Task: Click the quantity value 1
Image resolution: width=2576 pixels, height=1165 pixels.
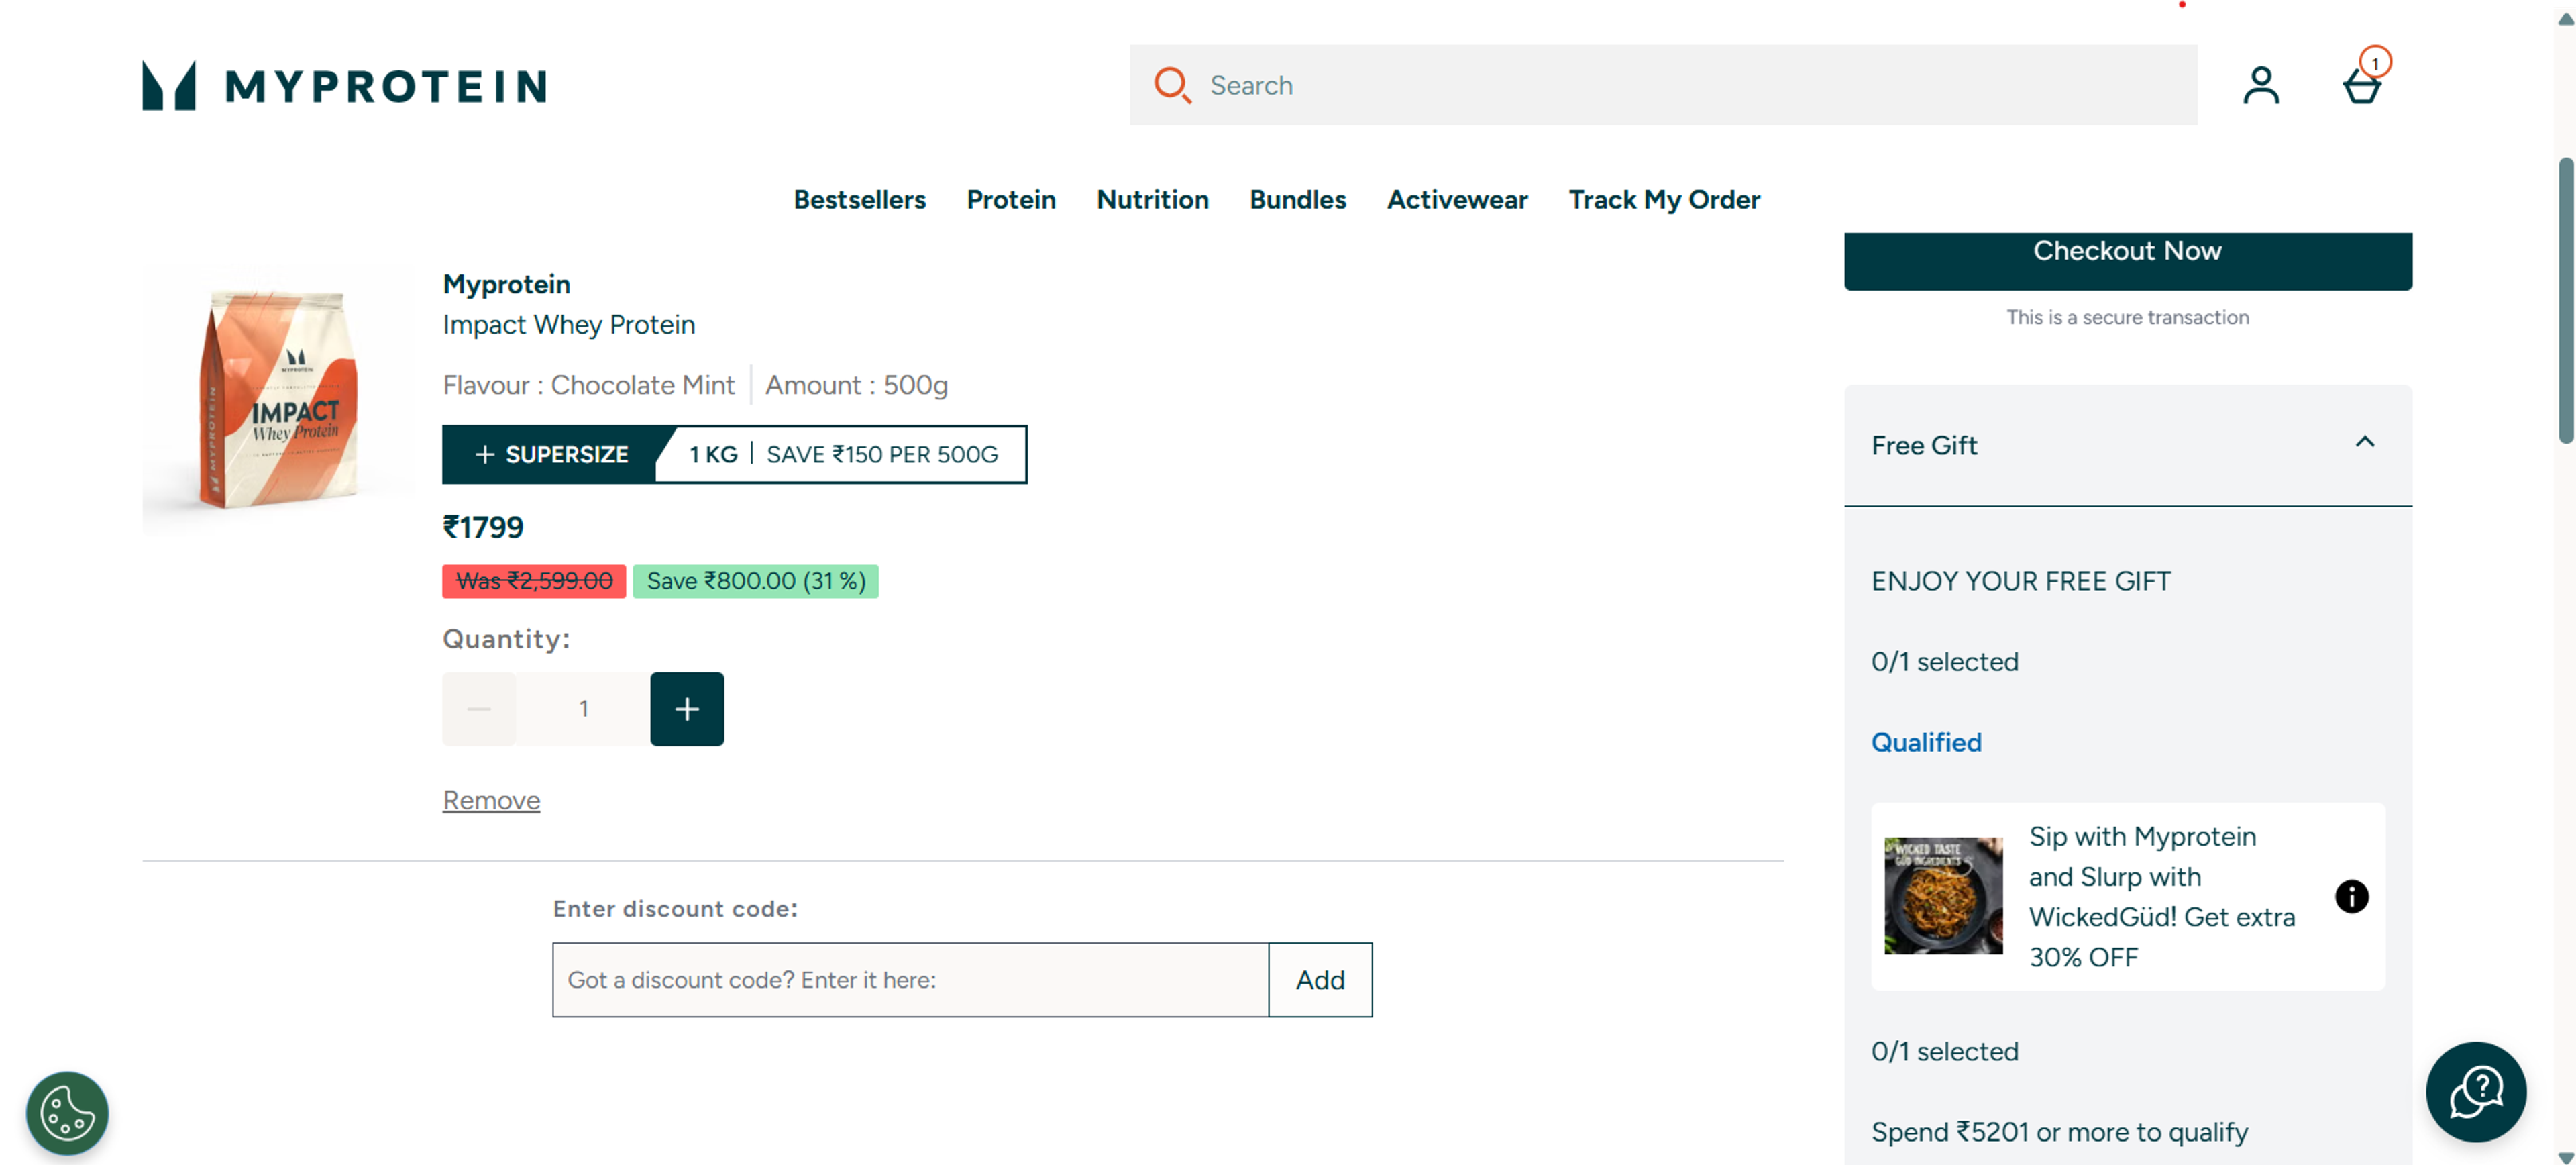Action: [583, 709]
